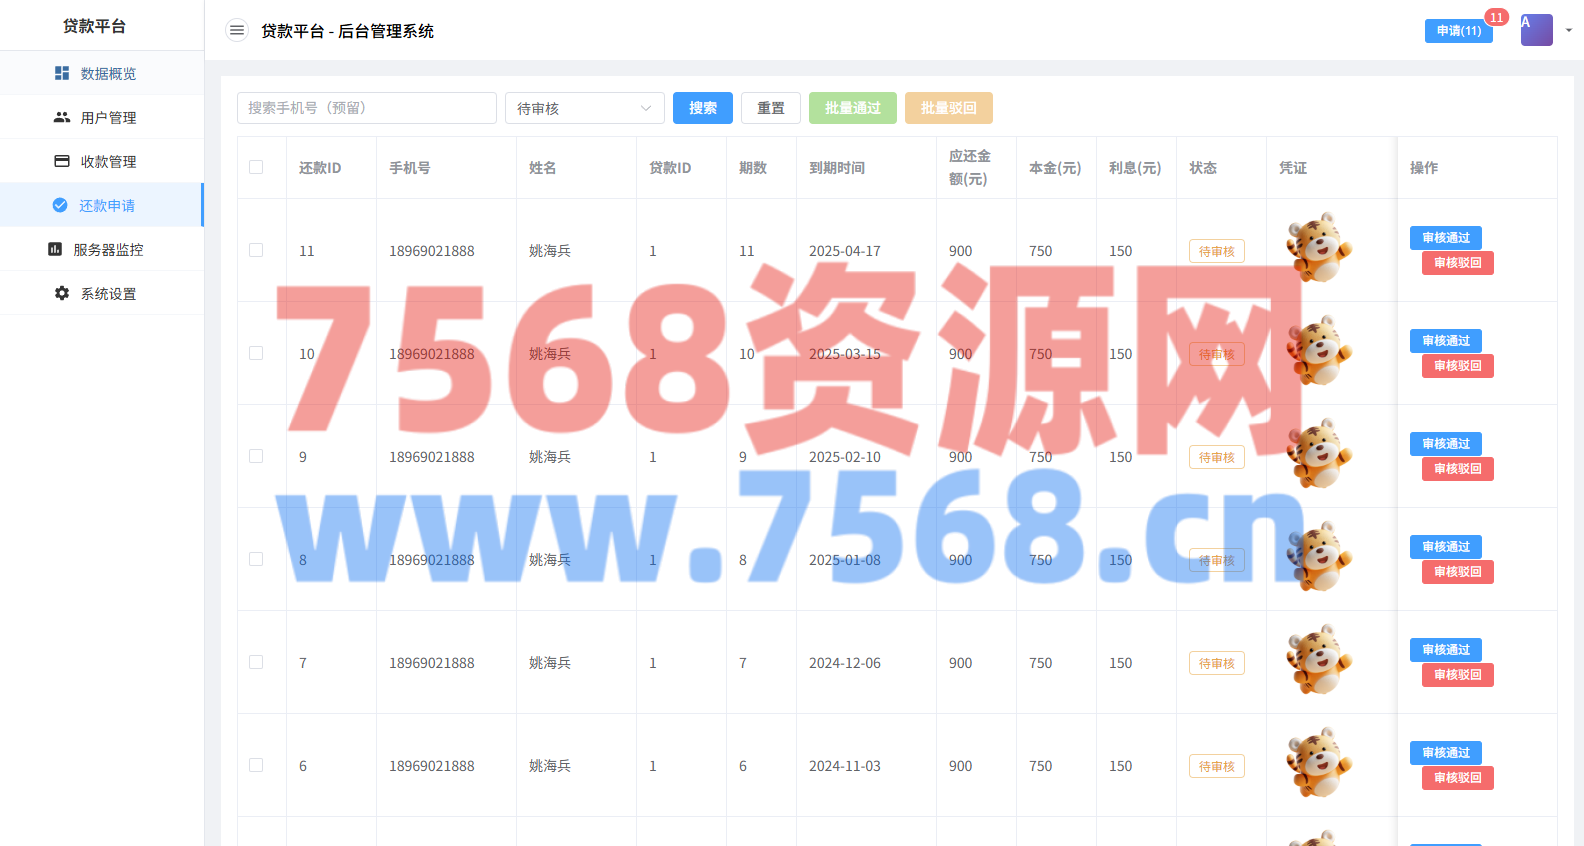Select the 还款申请 checkmark icon

click(x=60, y=205)
